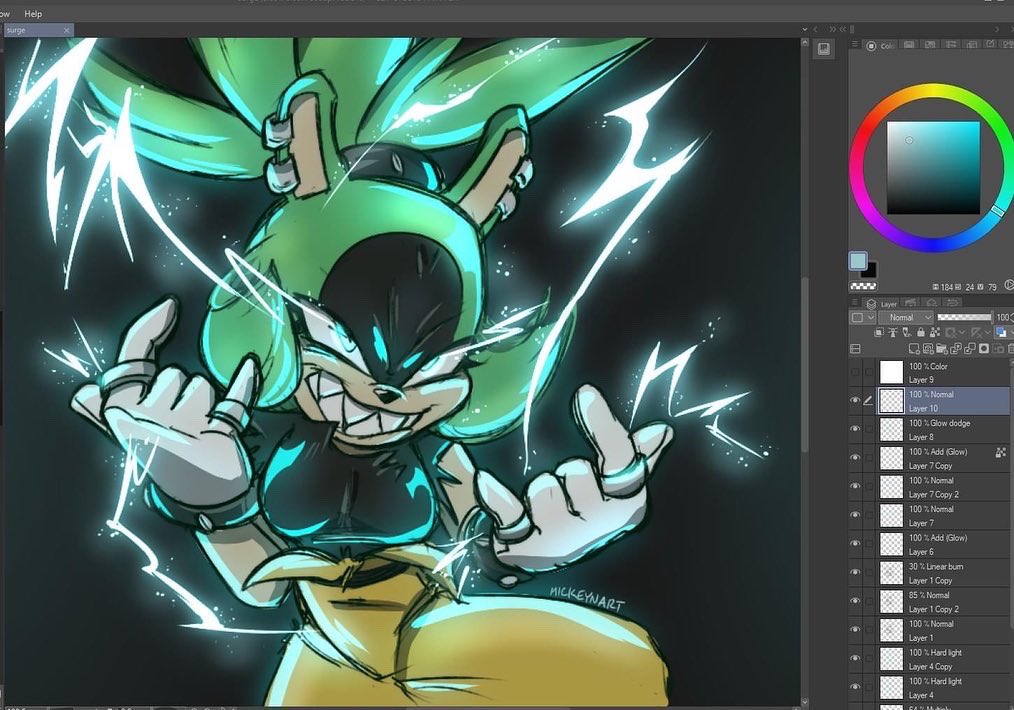Open the Normal blending mode dropdown

906,317
